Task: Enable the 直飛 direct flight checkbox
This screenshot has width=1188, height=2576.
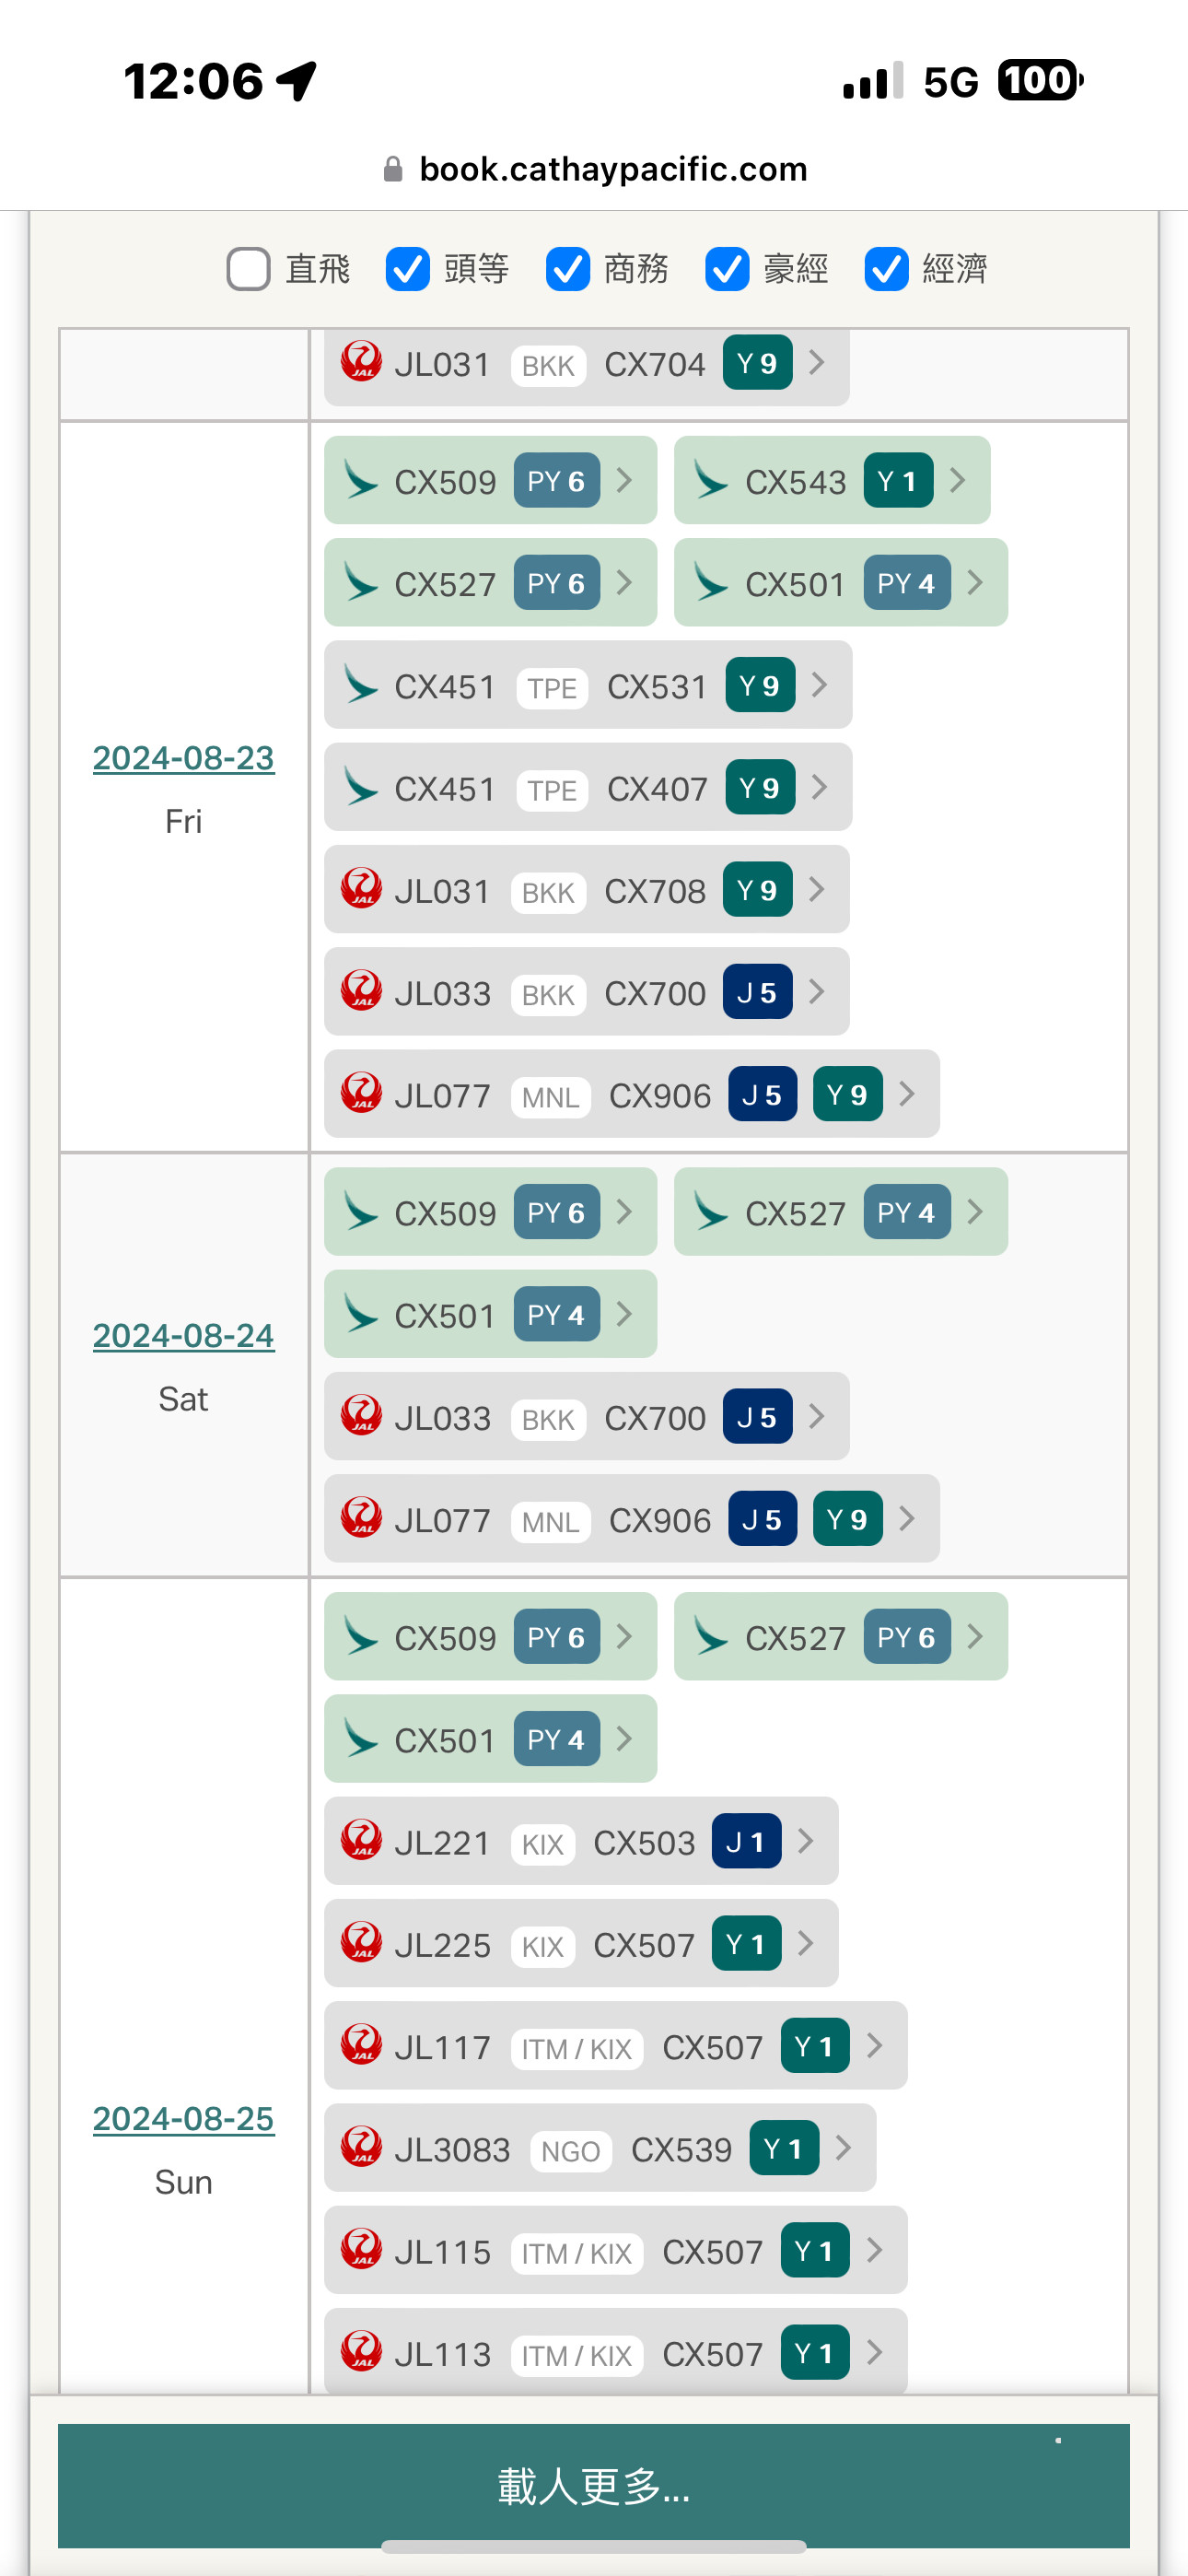Action: click(249, 268)
